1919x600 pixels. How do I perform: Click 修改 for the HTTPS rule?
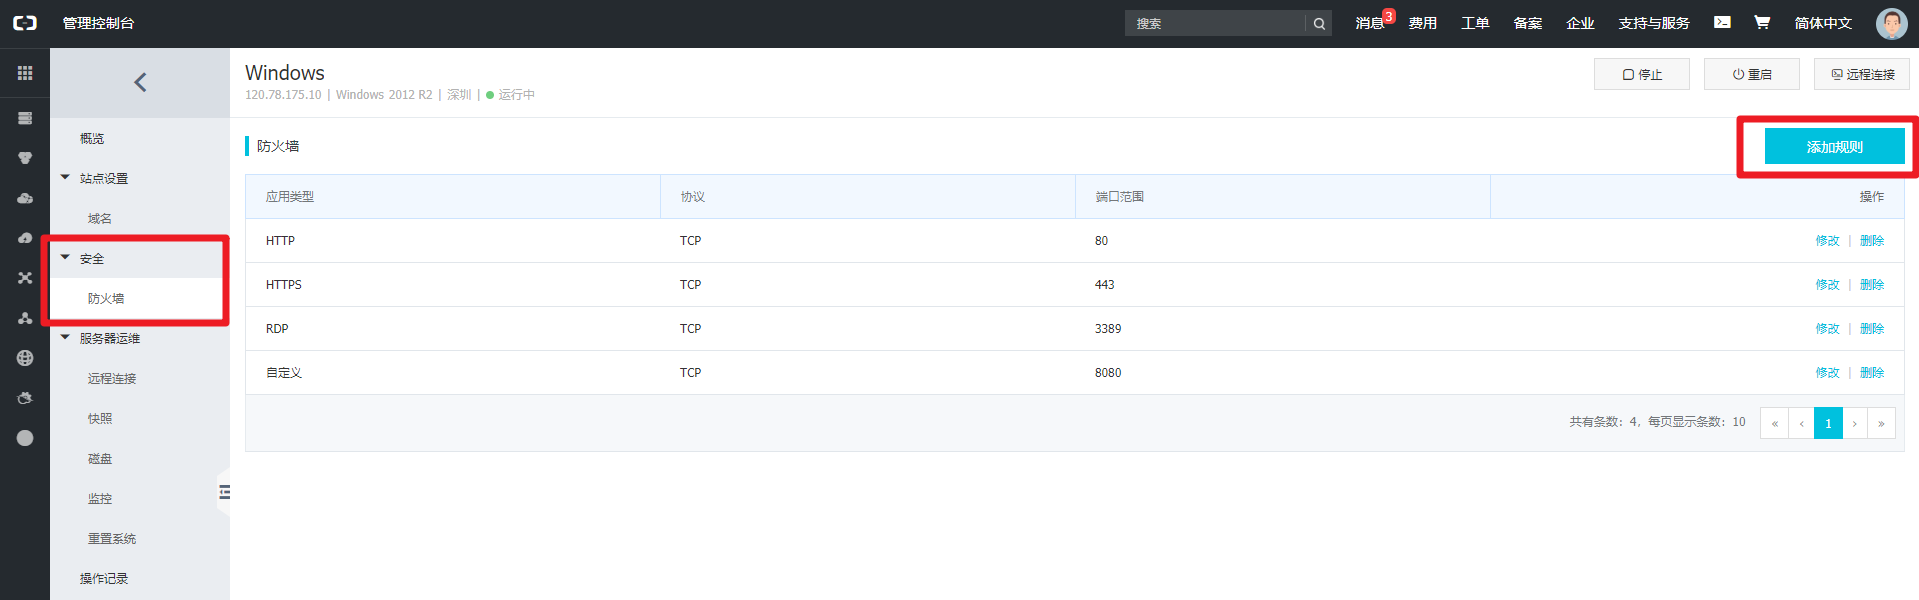[x=1827, y=285]
